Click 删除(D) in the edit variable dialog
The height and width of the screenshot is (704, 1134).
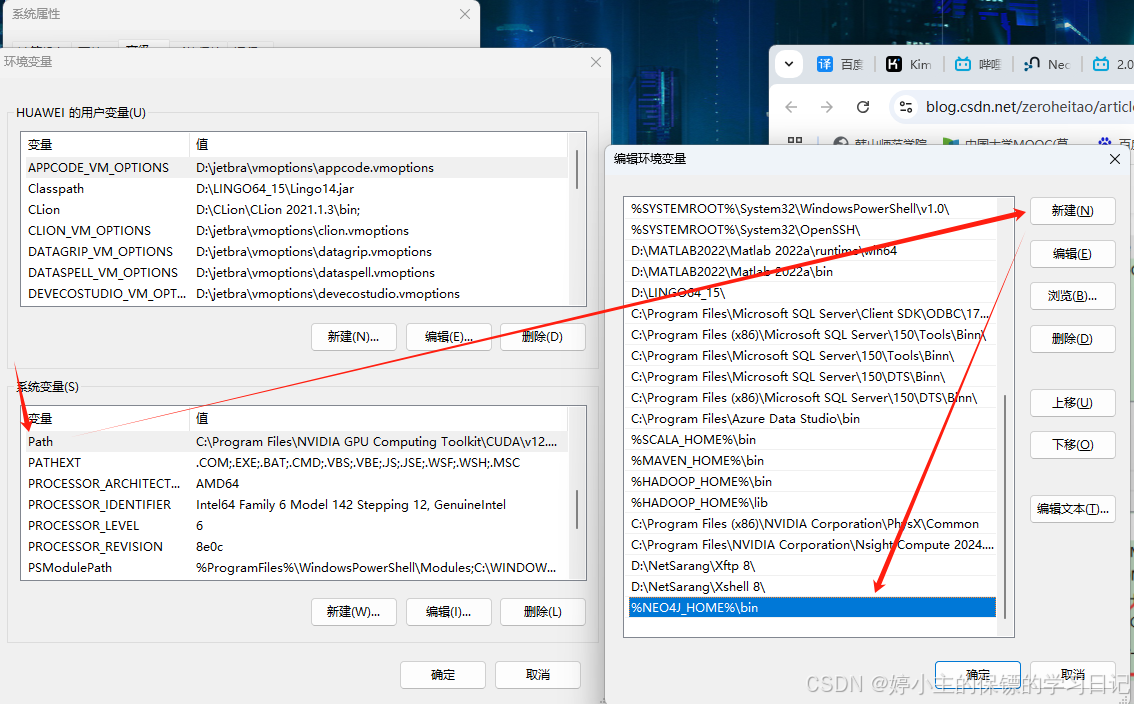tap(1072, 339)
